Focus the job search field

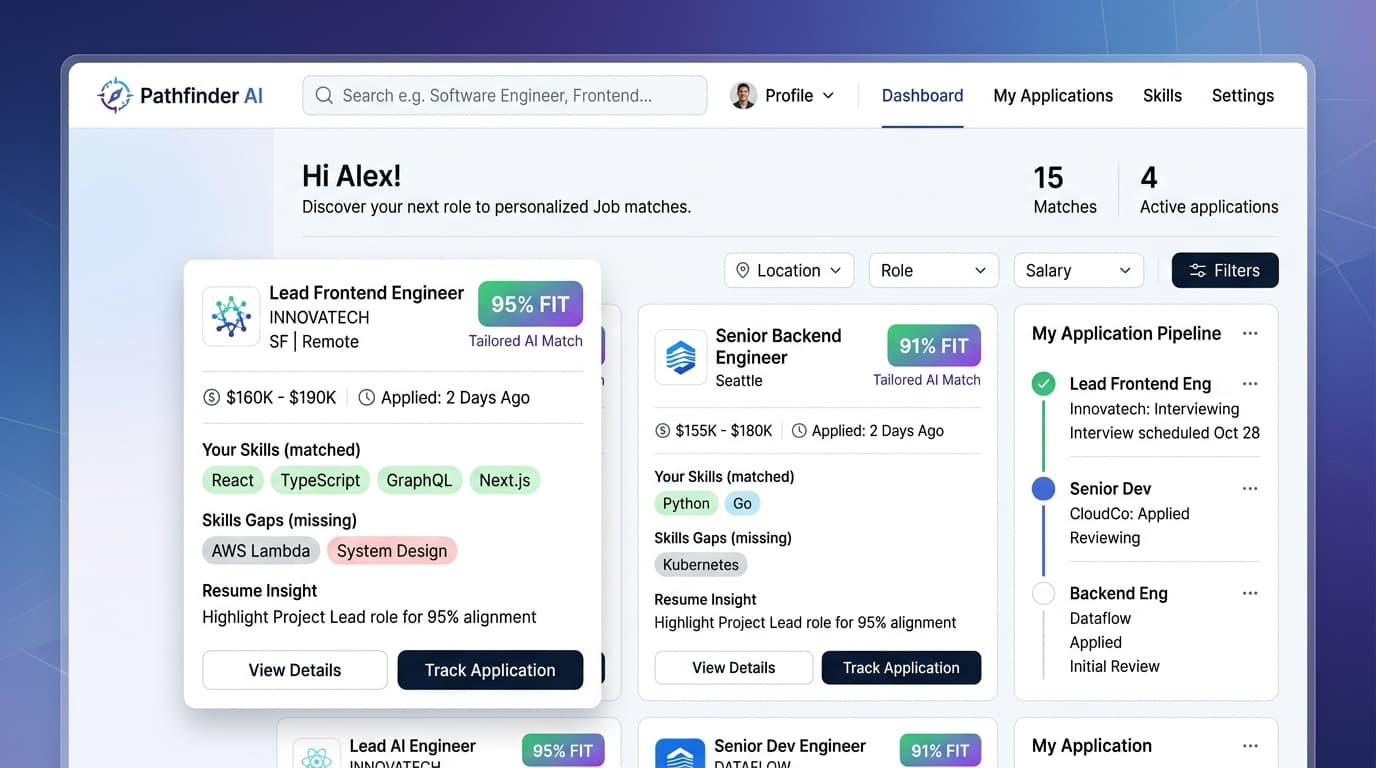point(505,96)
